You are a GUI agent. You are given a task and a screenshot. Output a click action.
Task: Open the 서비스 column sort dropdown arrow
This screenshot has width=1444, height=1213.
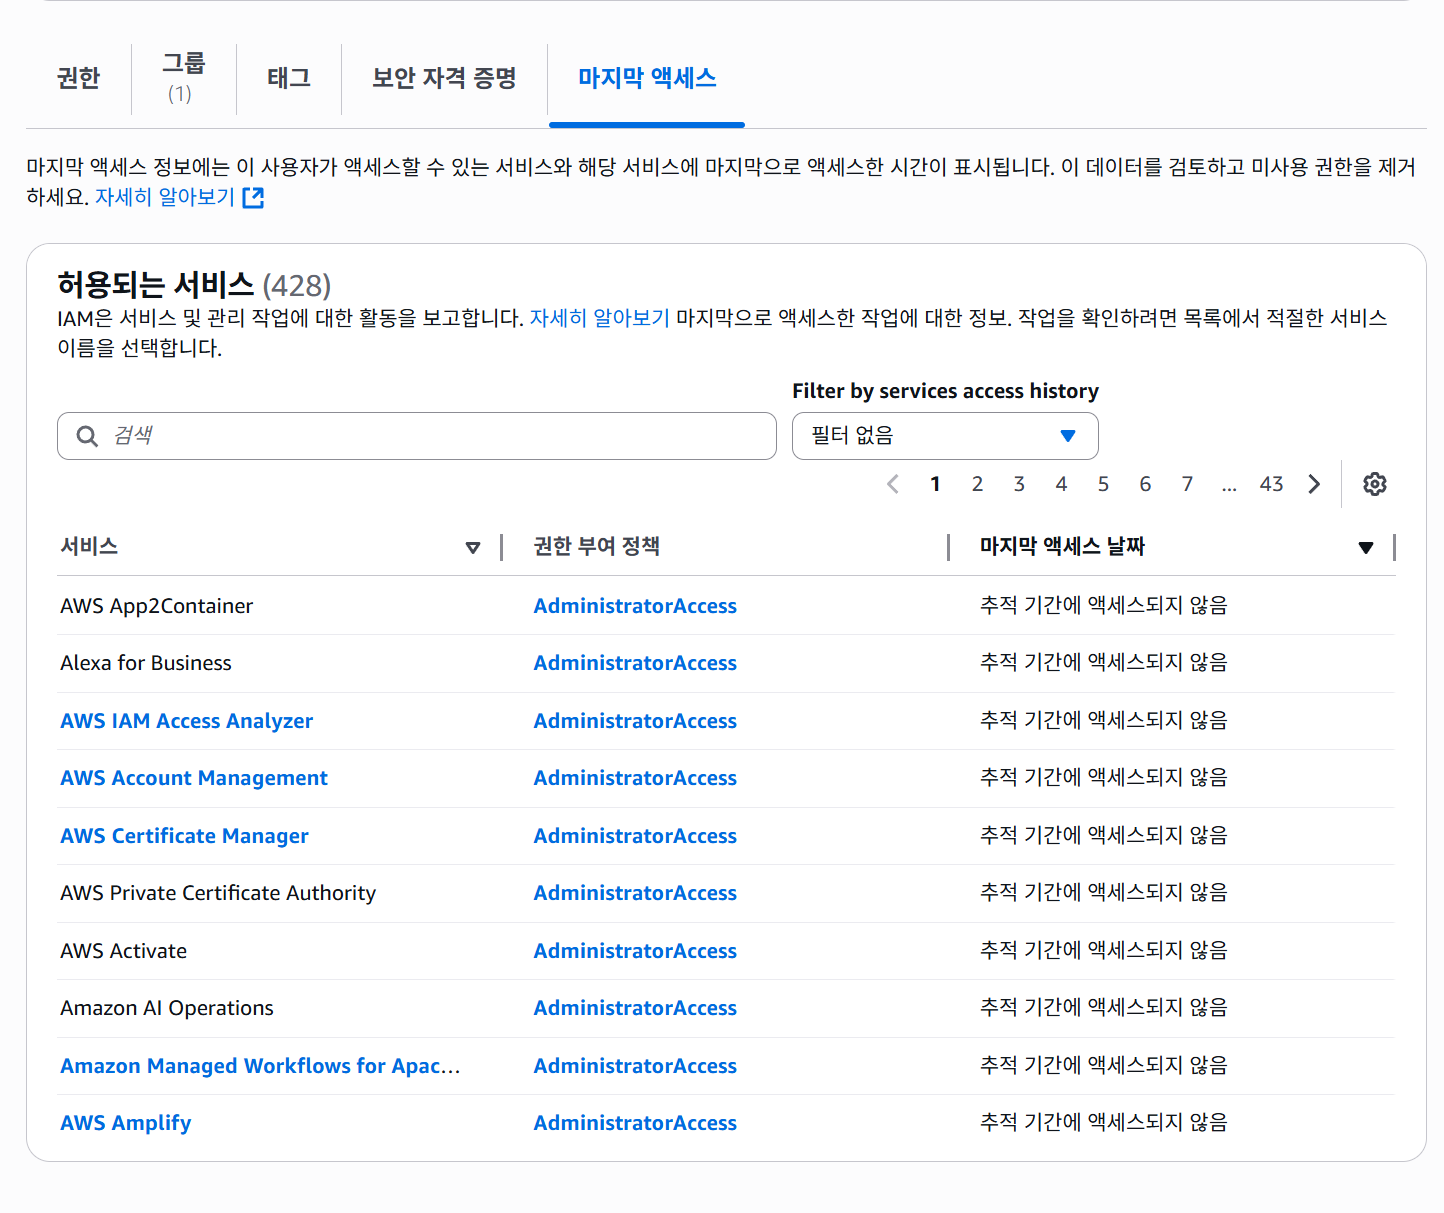coord(472,548)
